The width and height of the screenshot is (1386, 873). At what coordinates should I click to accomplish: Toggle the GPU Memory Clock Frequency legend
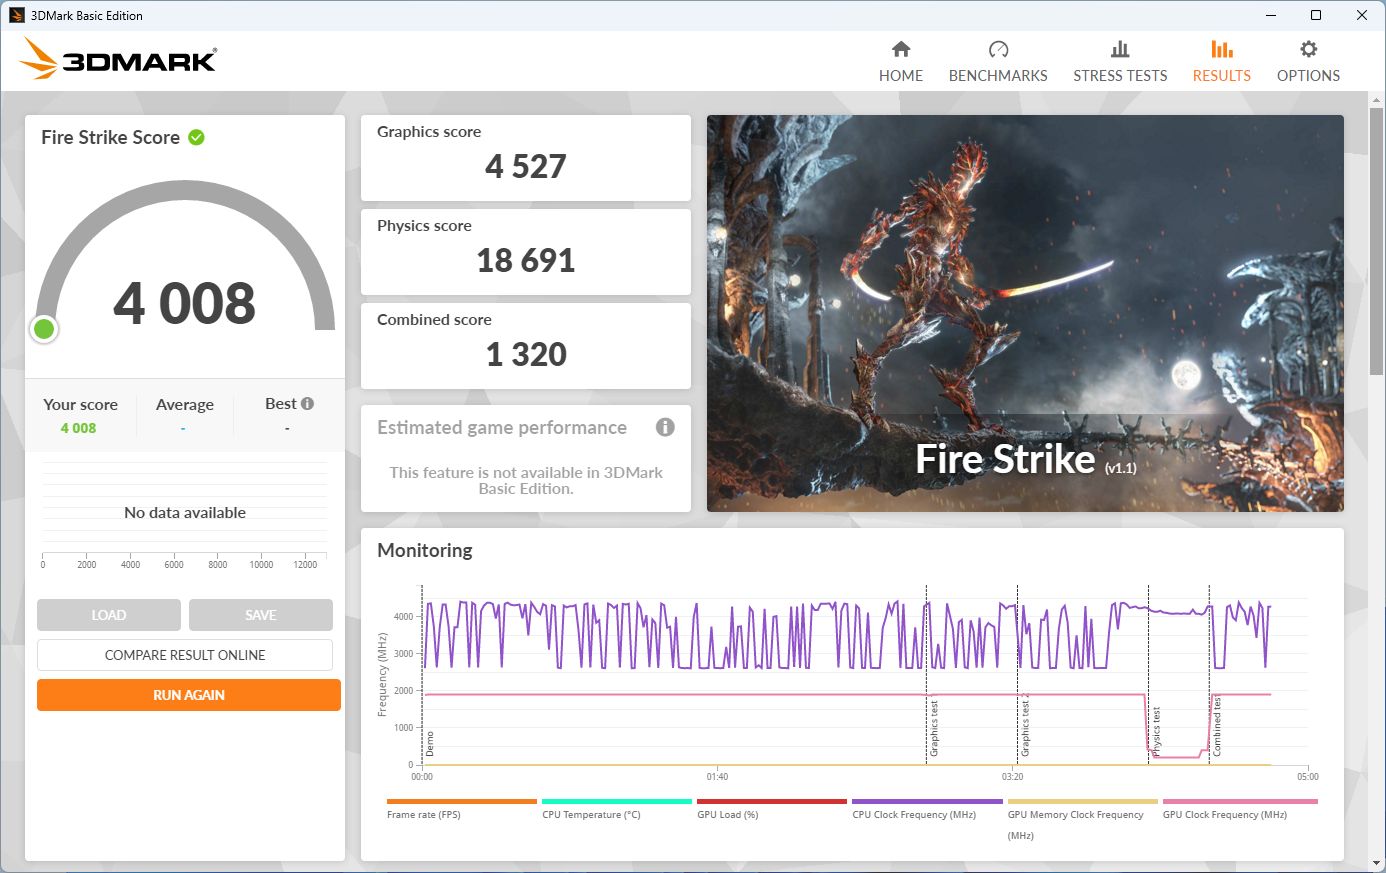pos(1082,819)
